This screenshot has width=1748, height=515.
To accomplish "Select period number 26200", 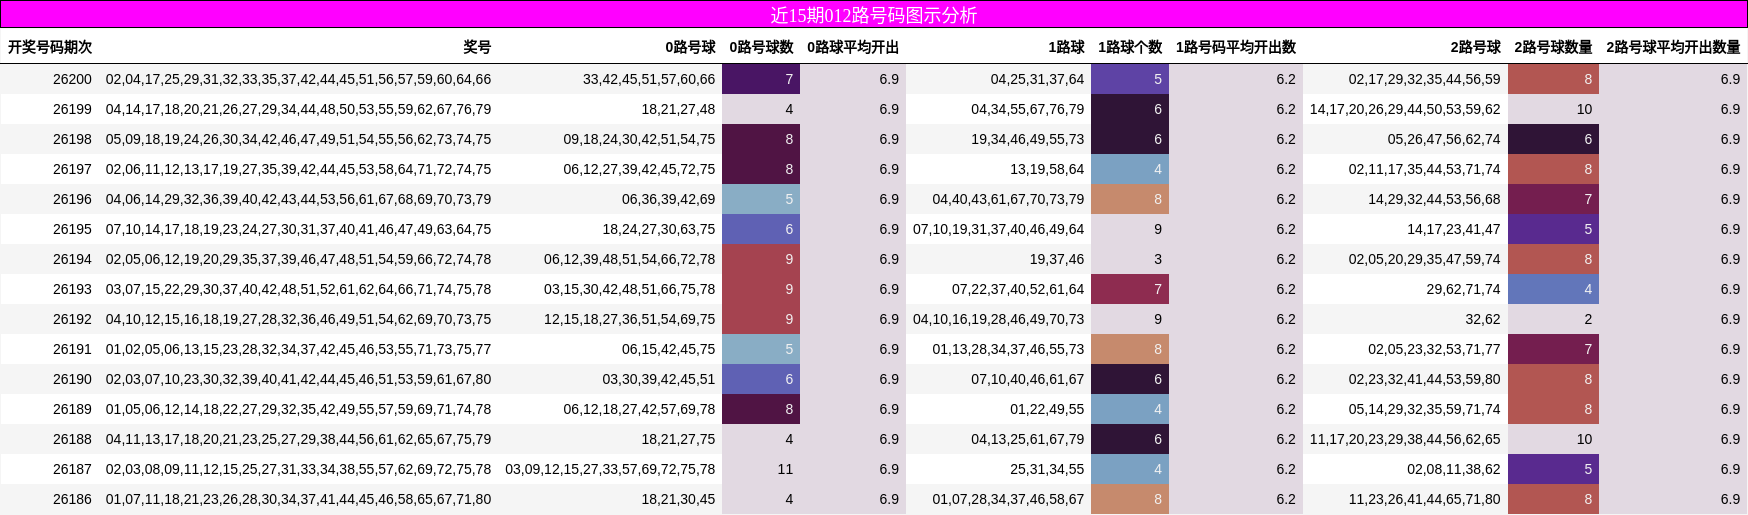I will click(x=72, y=79).
